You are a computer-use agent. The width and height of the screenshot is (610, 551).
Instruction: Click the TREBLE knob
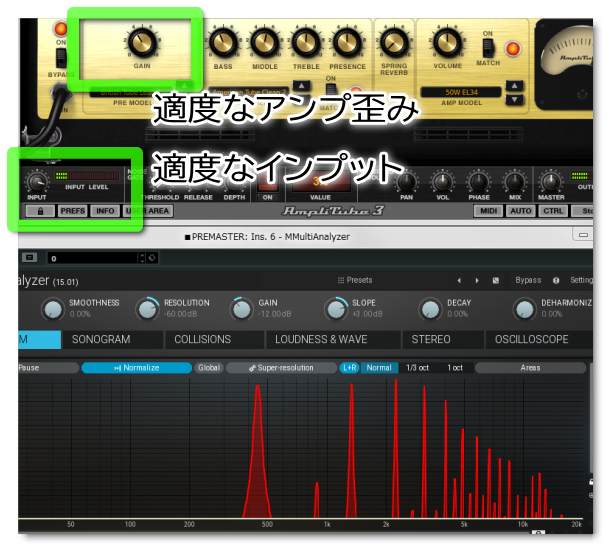[x=306, y=42]
